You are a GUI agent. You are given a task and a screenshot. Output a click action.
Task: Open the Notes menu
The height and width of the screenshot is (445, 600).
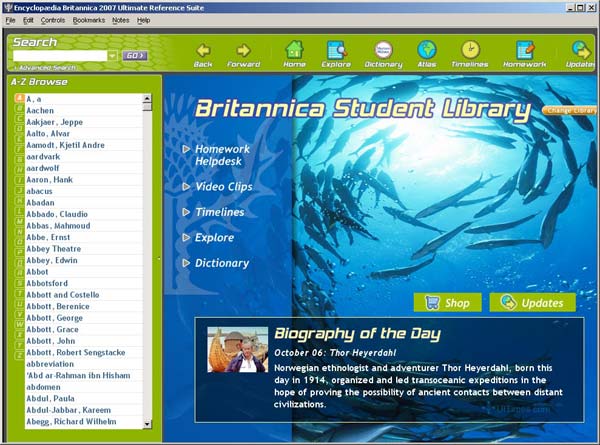coord(121,20)
